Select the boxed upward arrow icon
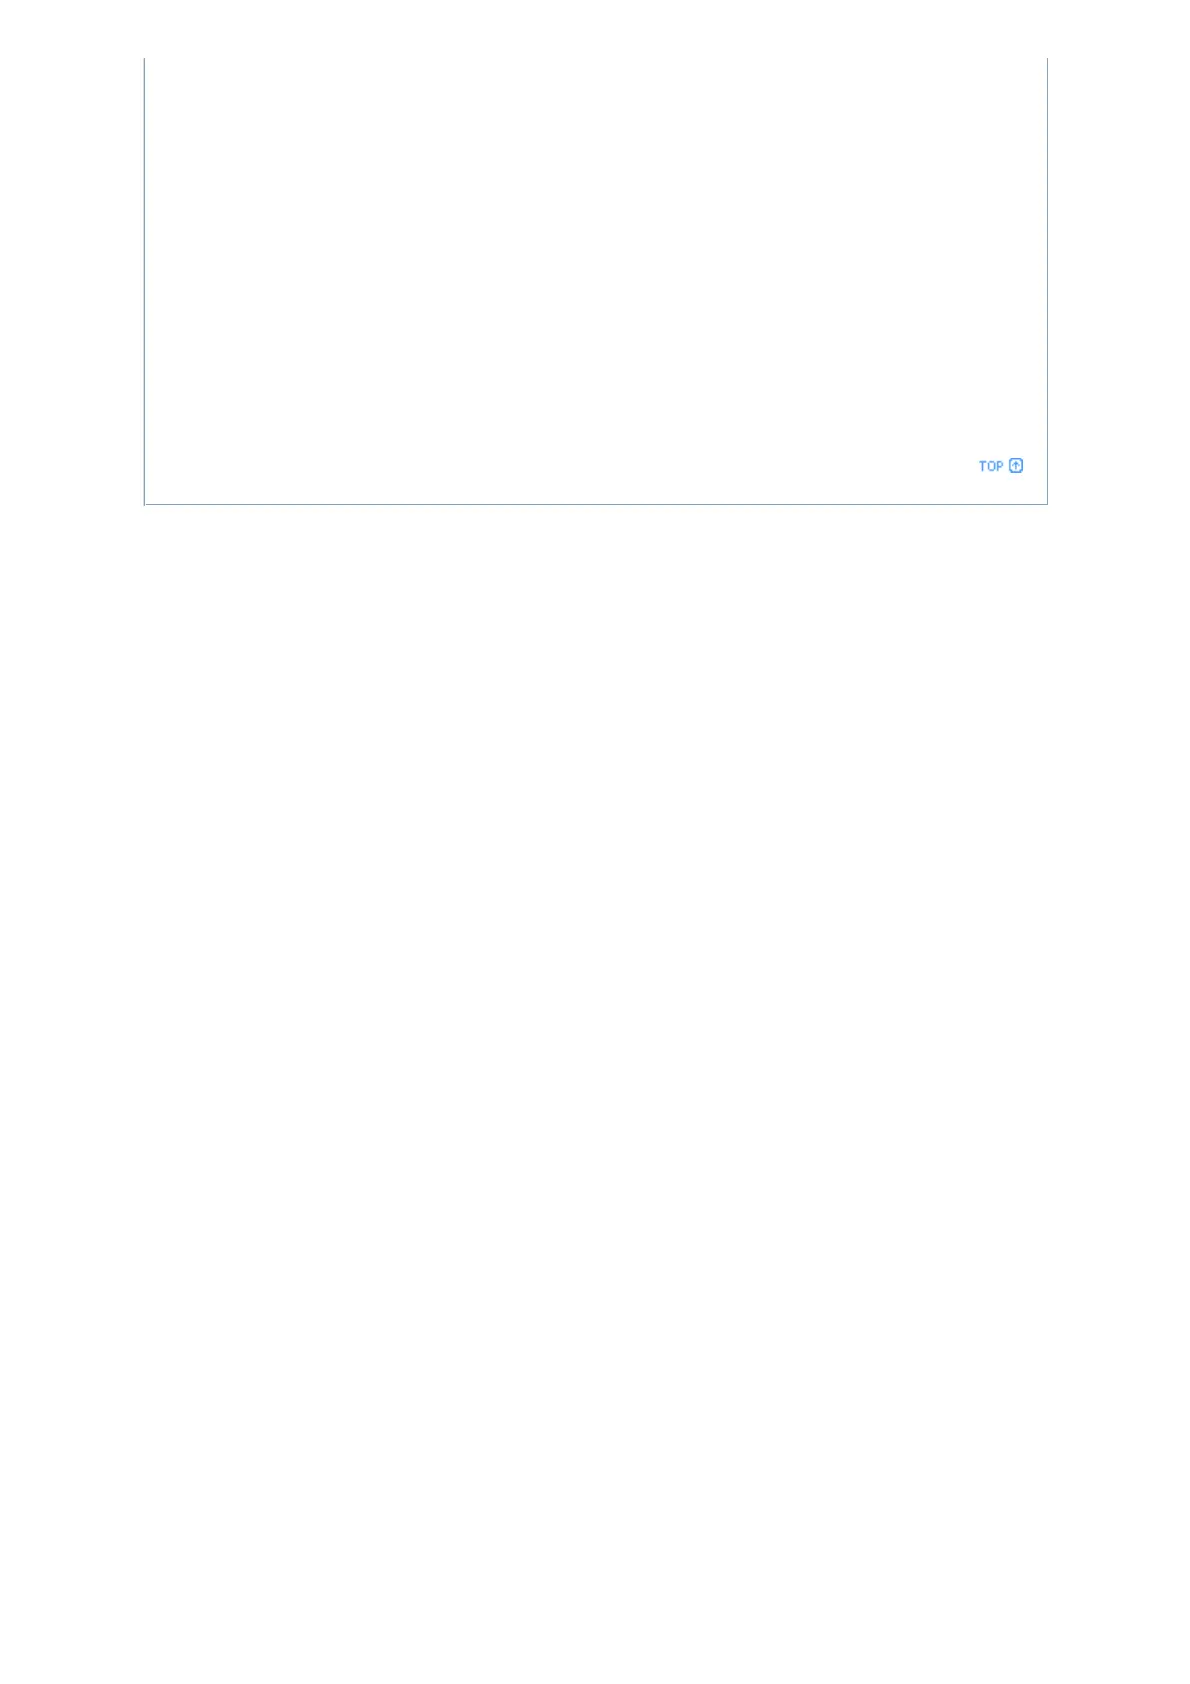The width and height of the screenshot is (1190, 1684). 1016,466
